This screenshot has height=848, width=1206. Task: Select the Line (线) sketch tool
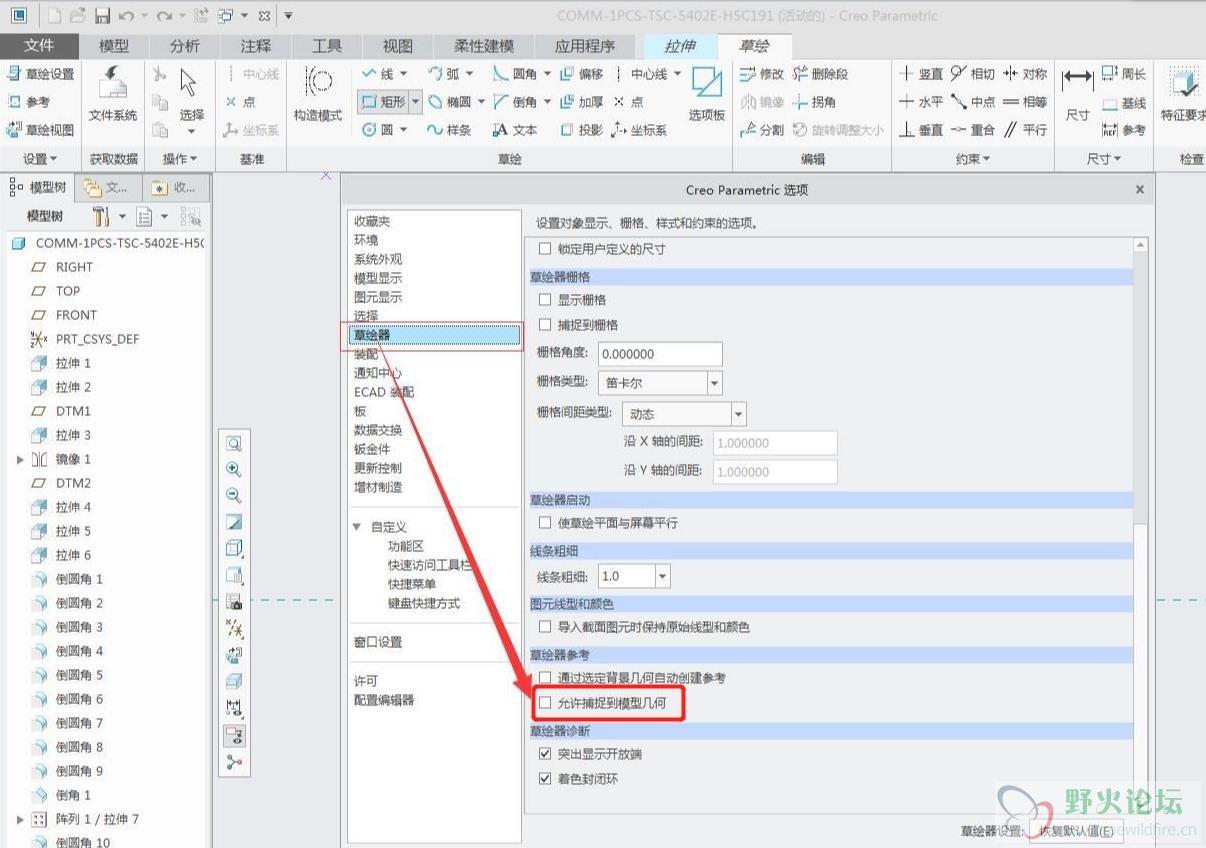click(378, 74)
